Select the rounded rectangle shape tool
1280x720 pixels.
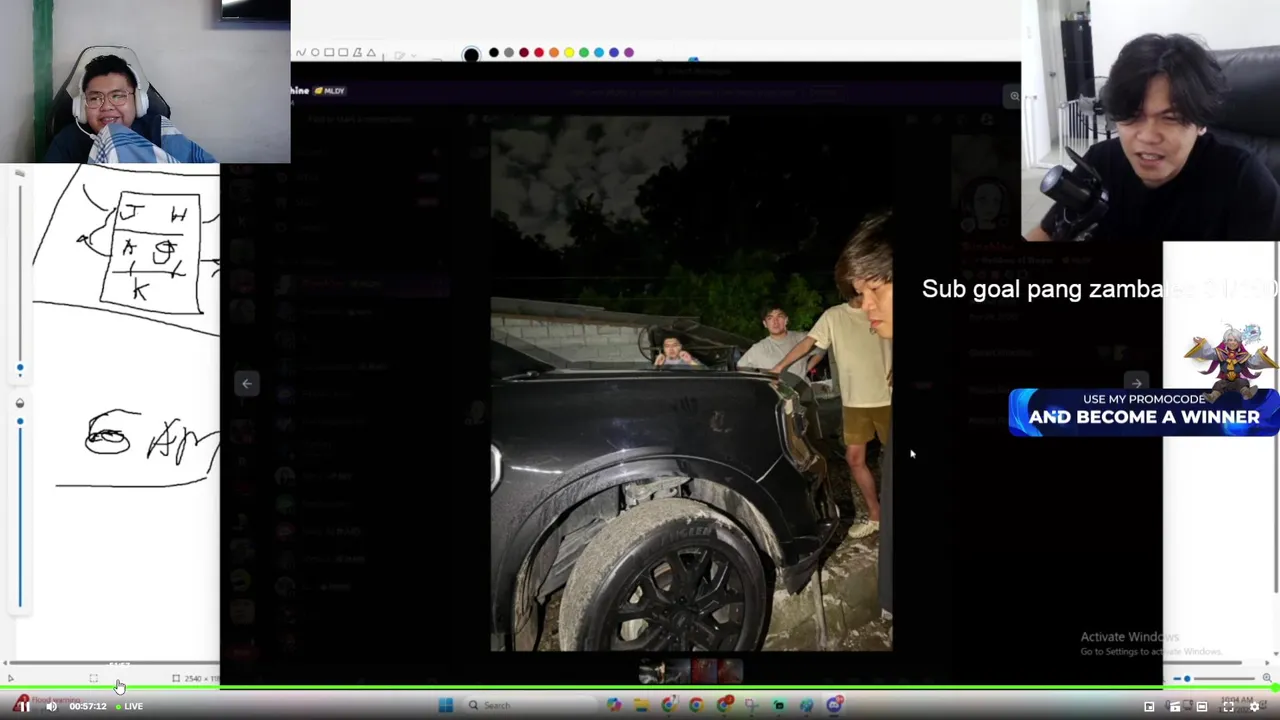coord(343,52)
